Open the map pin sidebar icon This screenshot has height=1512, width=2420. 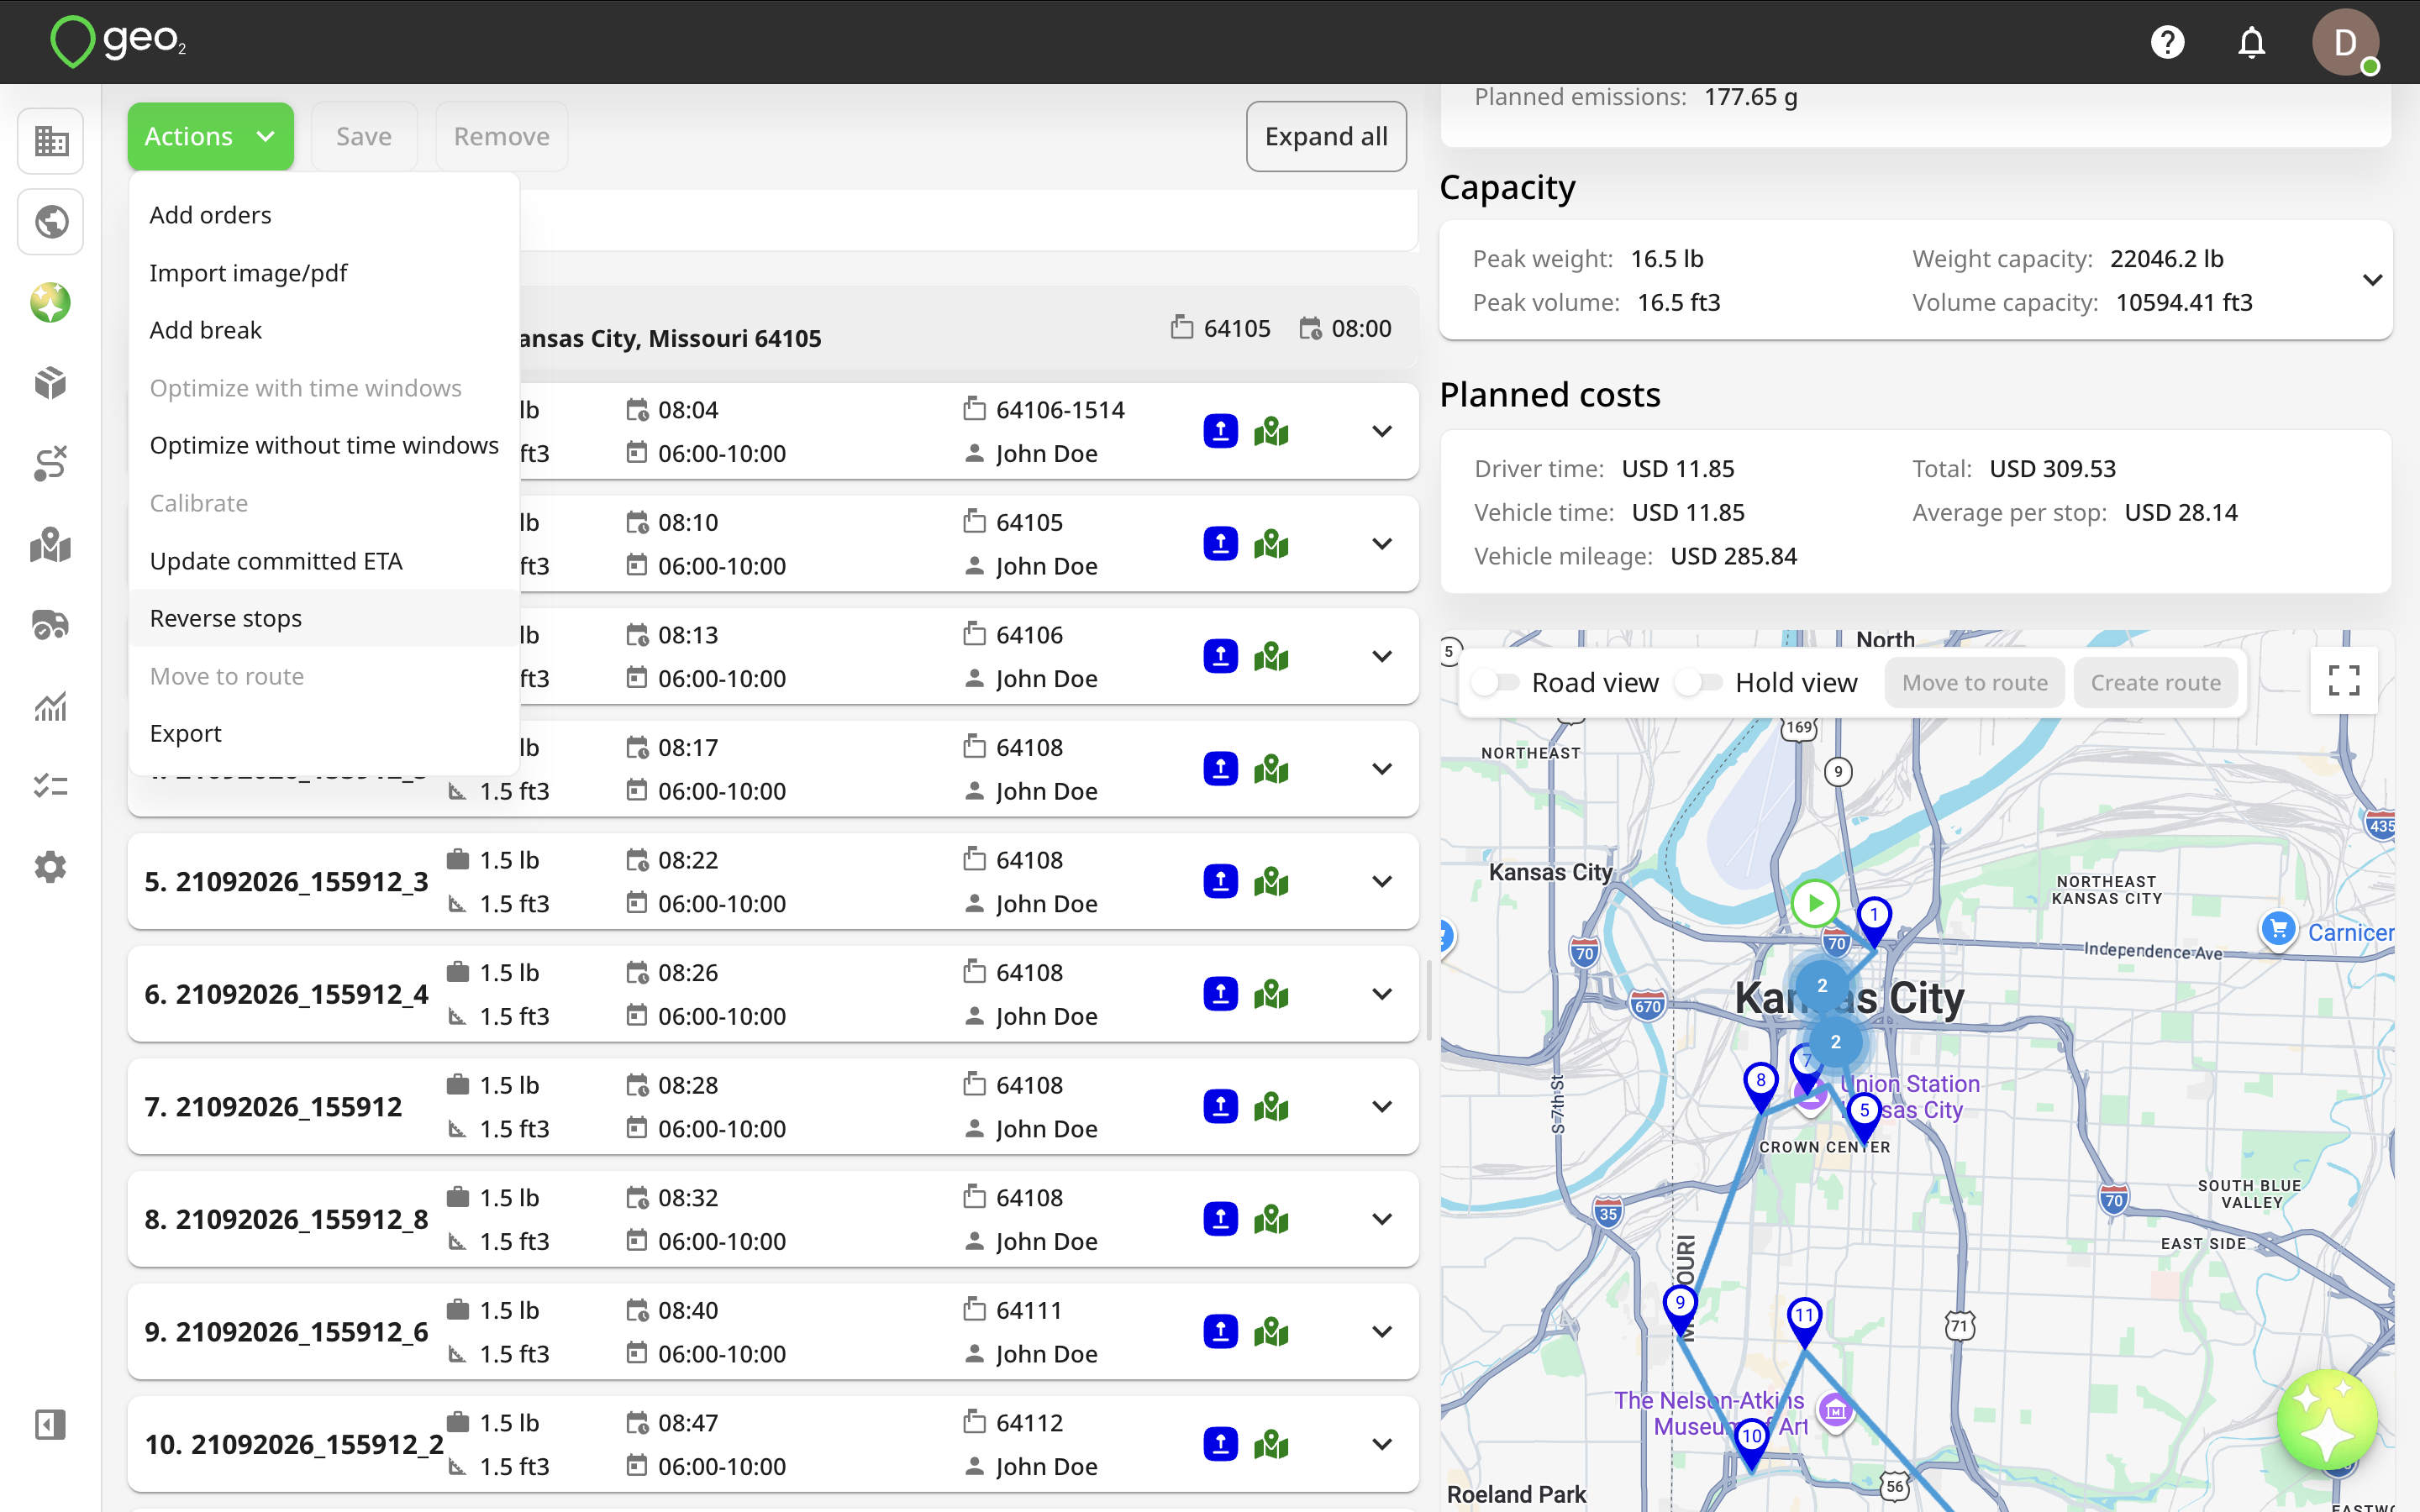(x=50, y=545)
